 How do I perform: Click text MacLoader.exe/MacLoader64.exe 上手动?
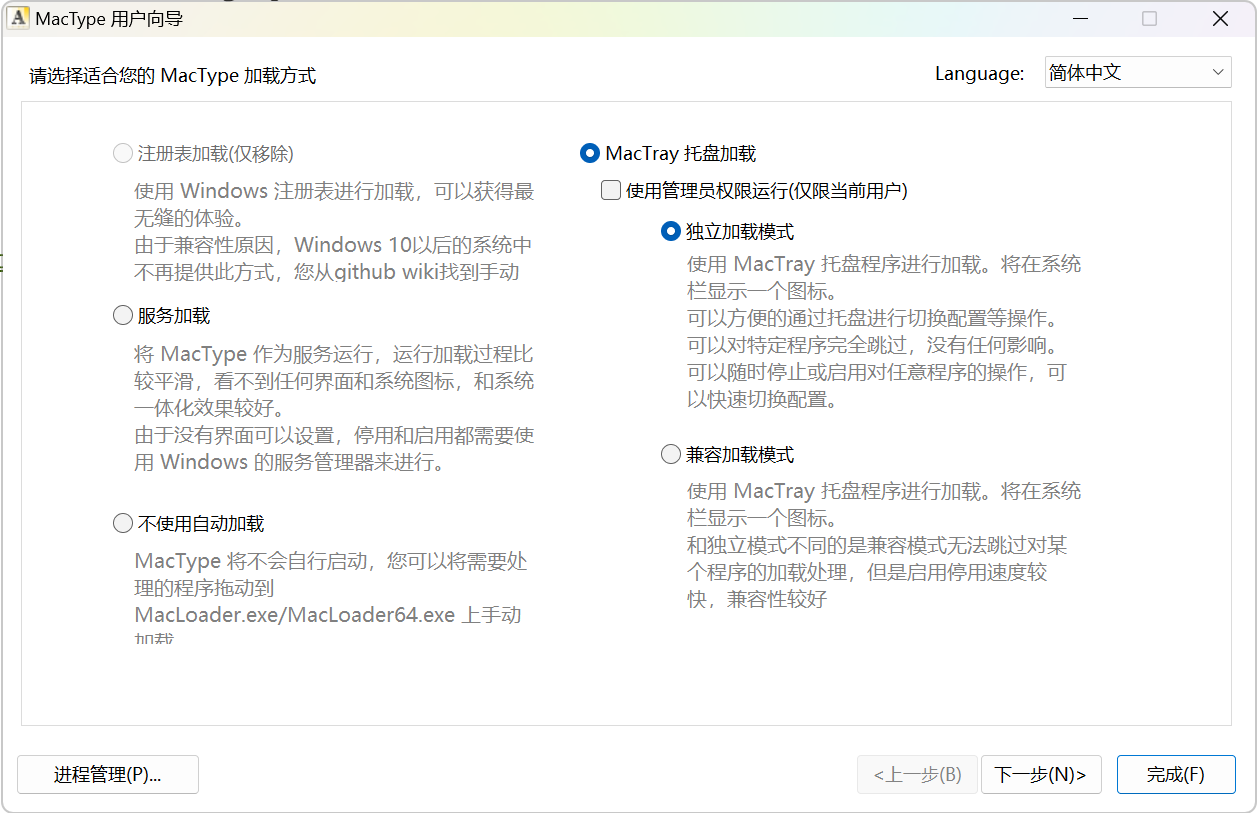pyautogui.click(x=328, y=615)
